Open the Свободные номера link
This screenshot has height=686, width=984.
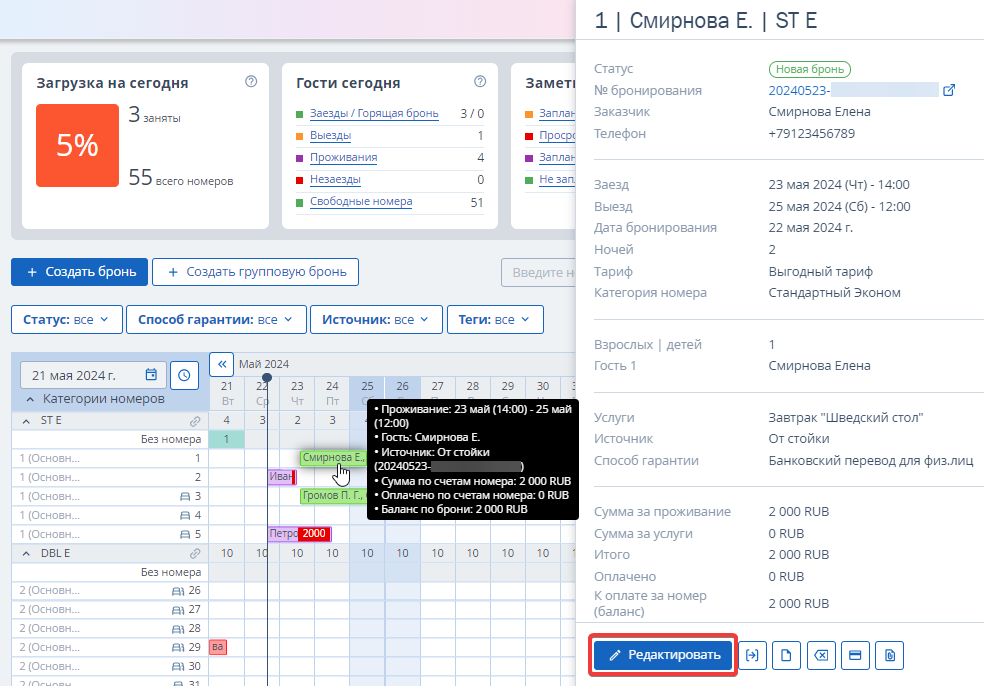(361, 201)
